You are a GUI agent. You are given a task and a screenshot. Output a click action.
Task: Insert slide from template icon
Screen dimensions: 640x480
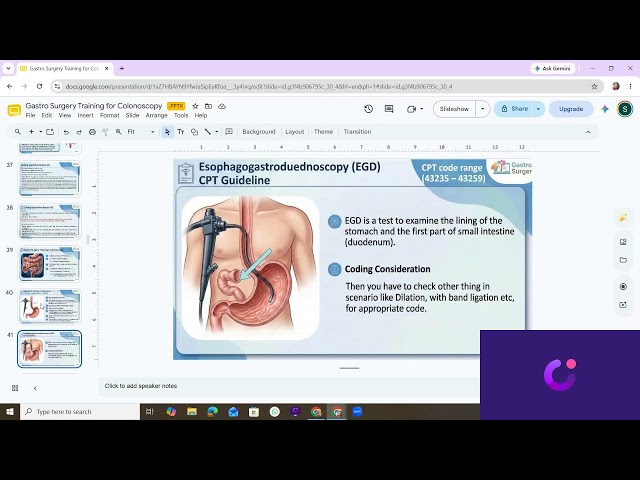[x=50, y=132]
